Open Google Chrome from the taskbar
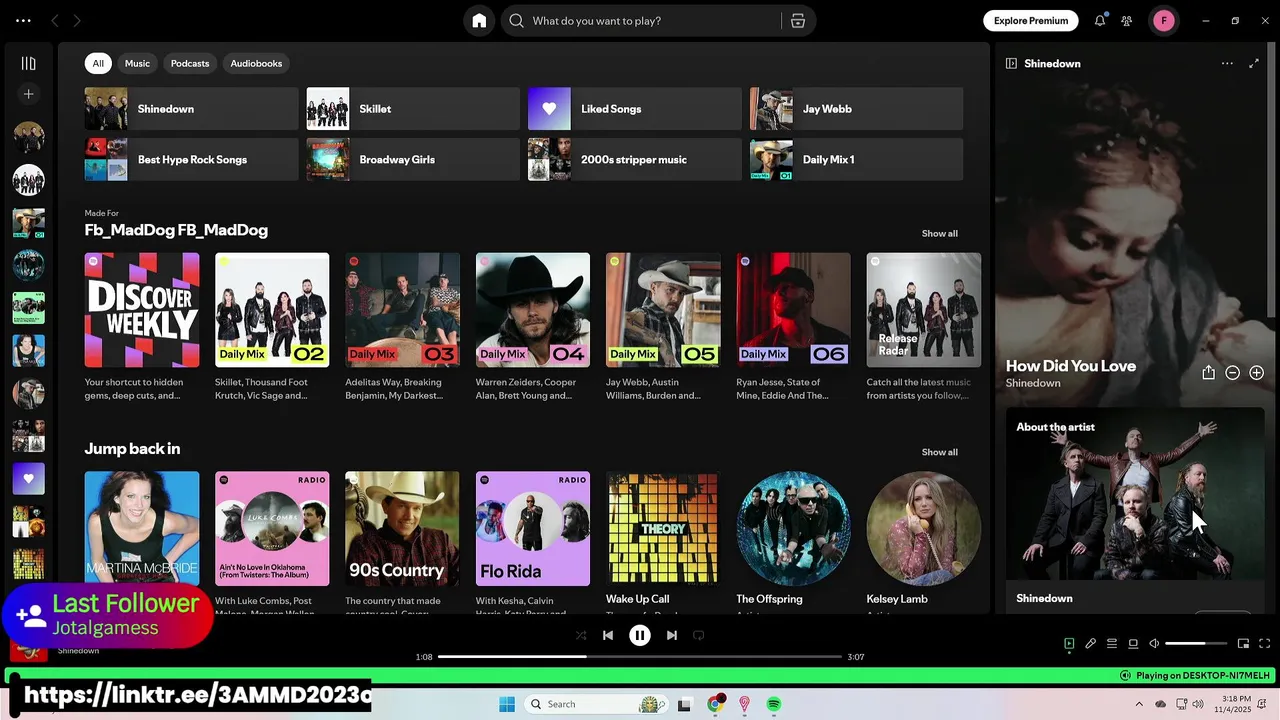 click(715, 704)
